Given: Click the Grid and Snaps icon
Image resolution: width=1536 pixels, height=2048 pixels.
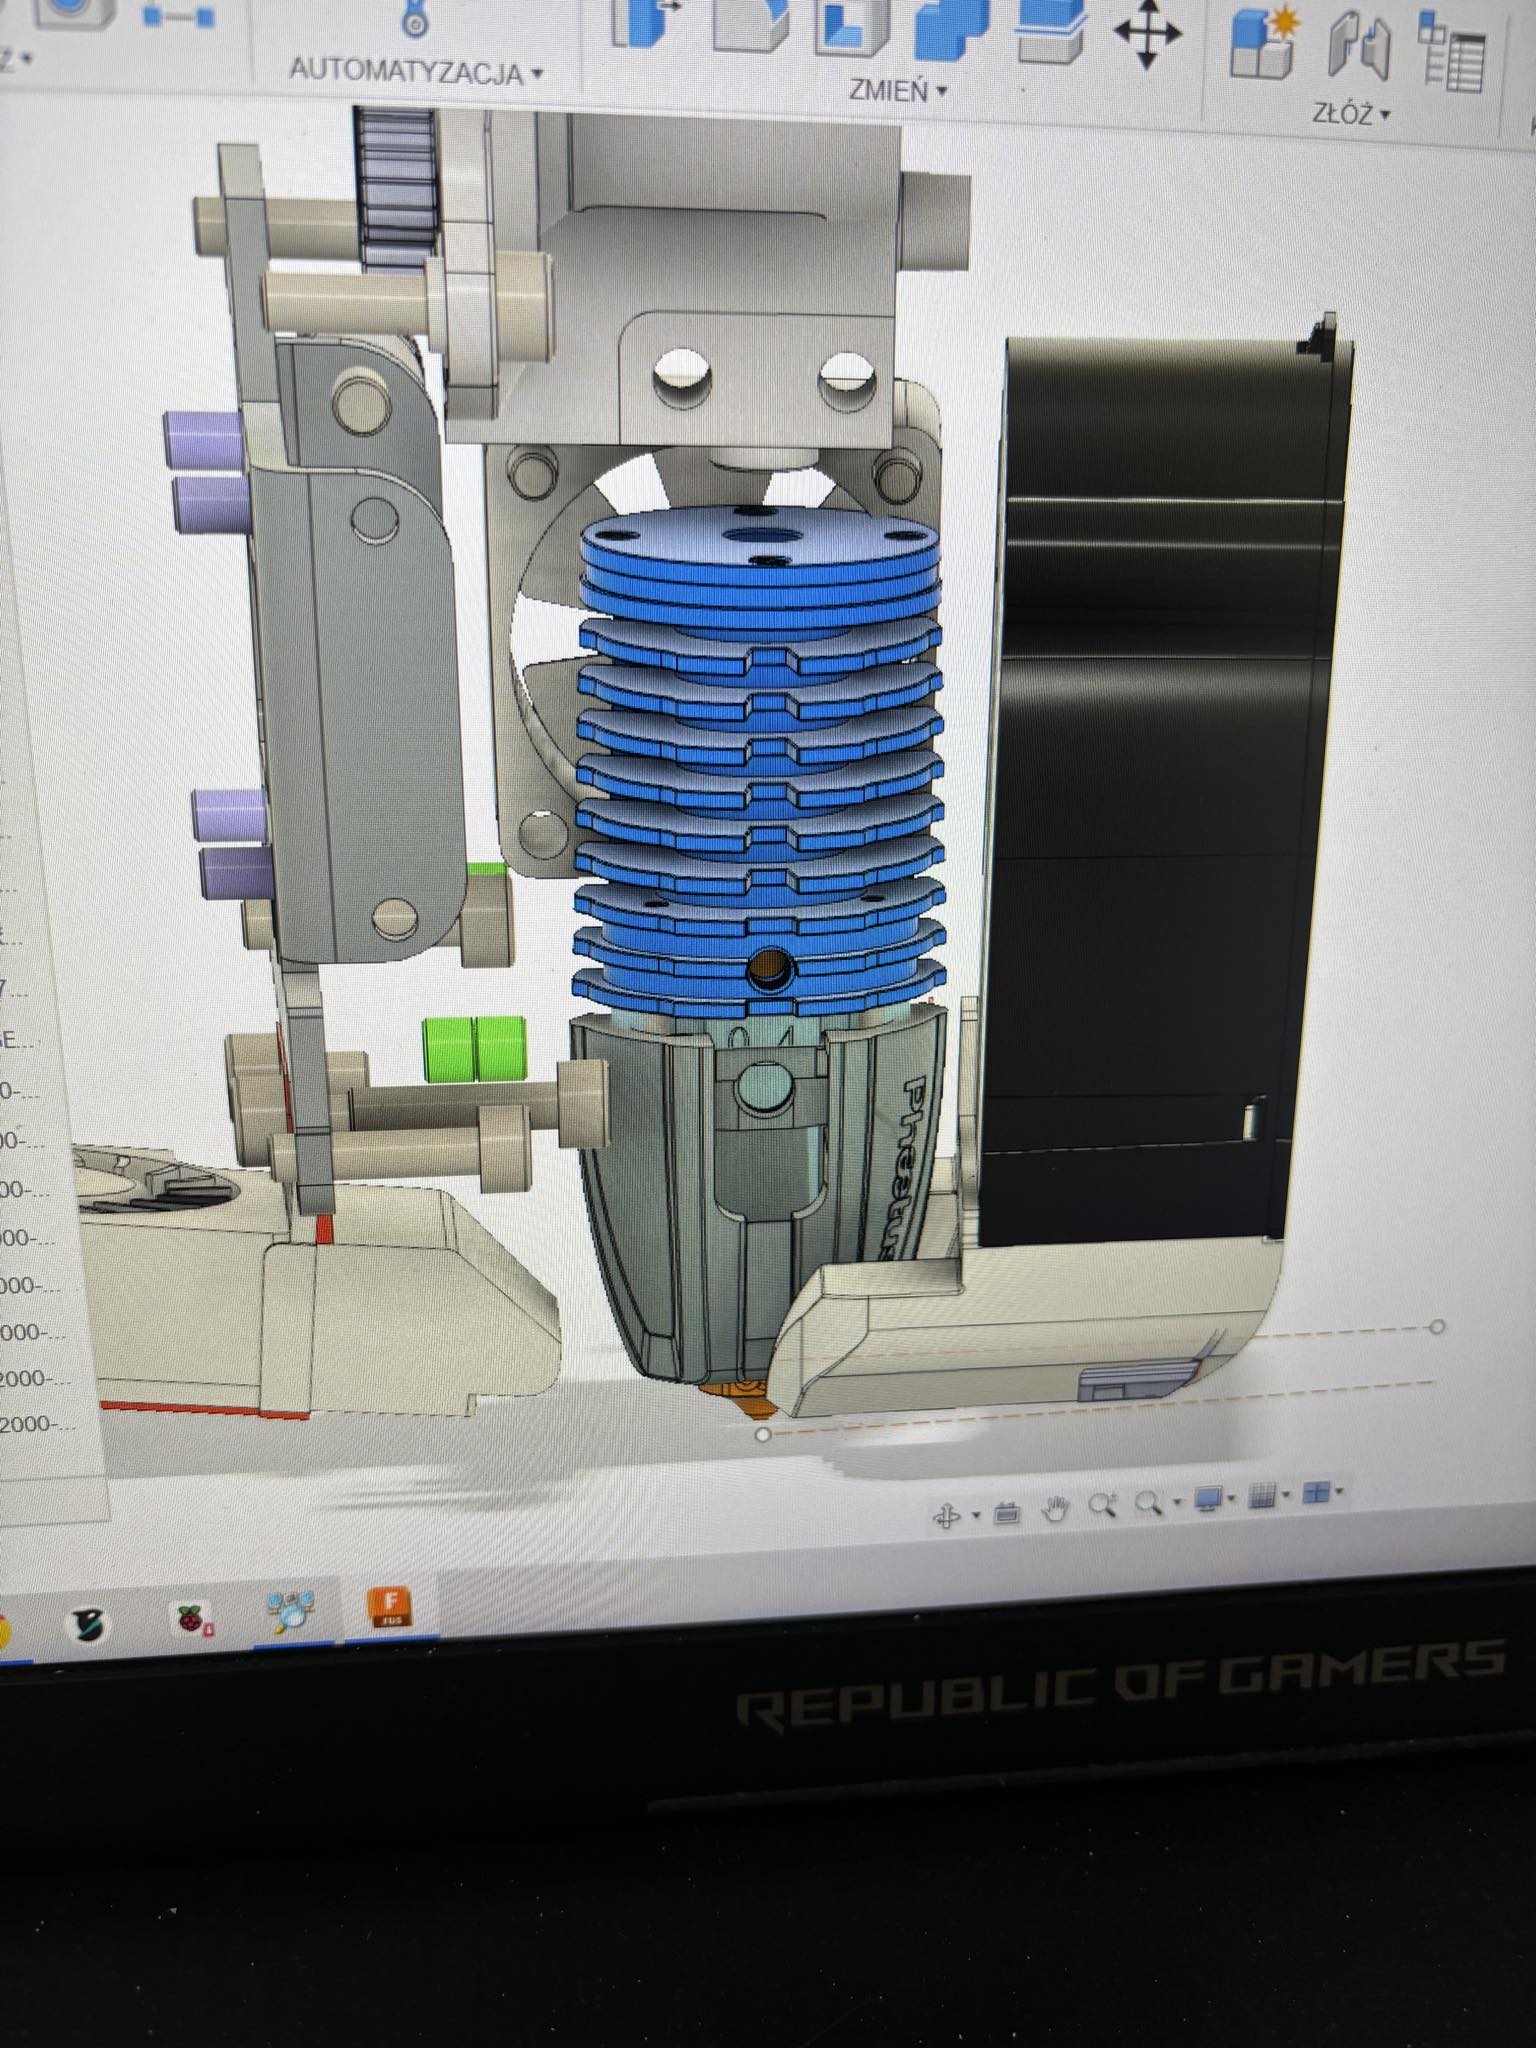Looking at the screenshot, I should 1263,1495.
